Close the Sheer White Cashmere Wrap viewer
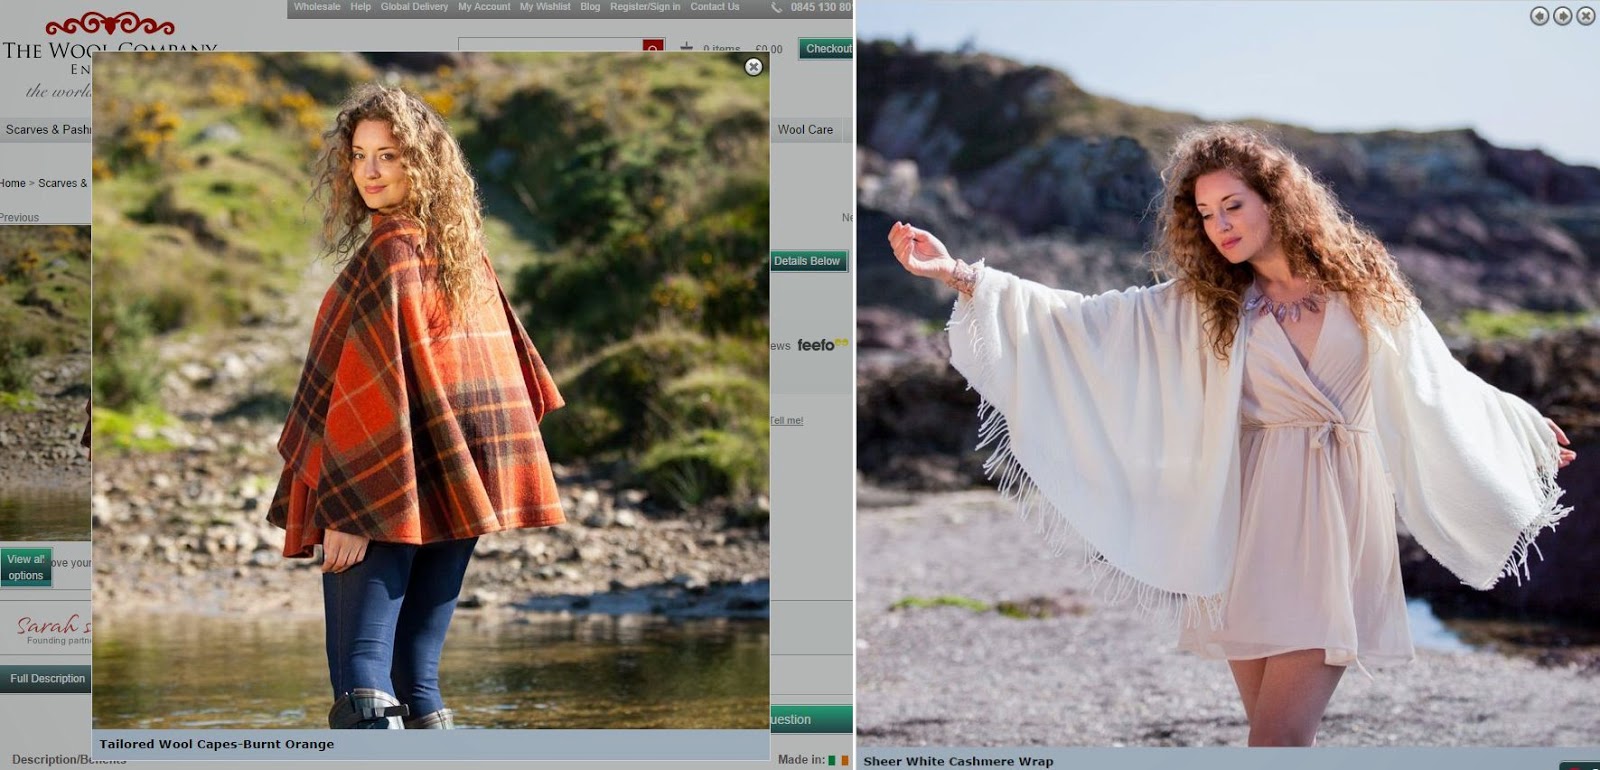This screenshot has width=1600, height=770. 1586,16
